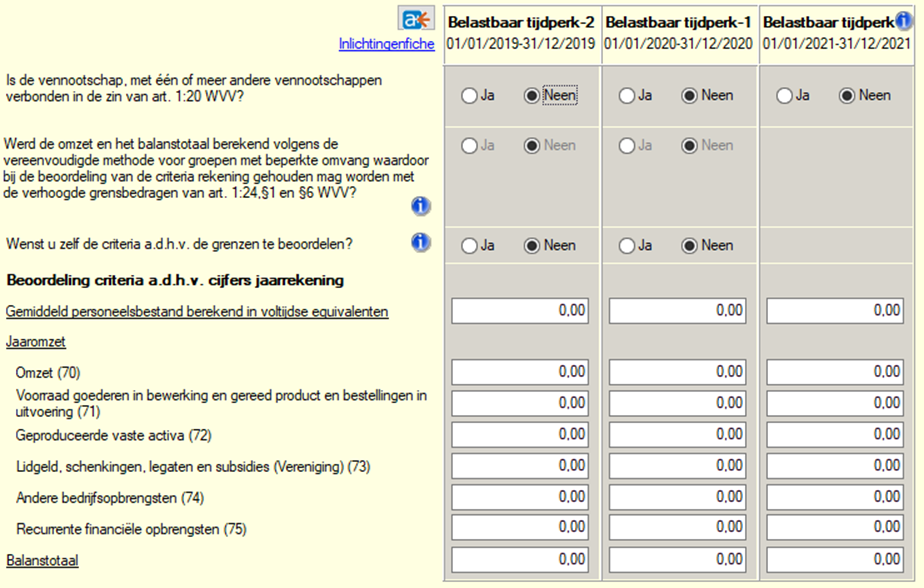Click info icon next to criteria beoordelen question
This screenshot has height=588, width=924.
(421, 242)
